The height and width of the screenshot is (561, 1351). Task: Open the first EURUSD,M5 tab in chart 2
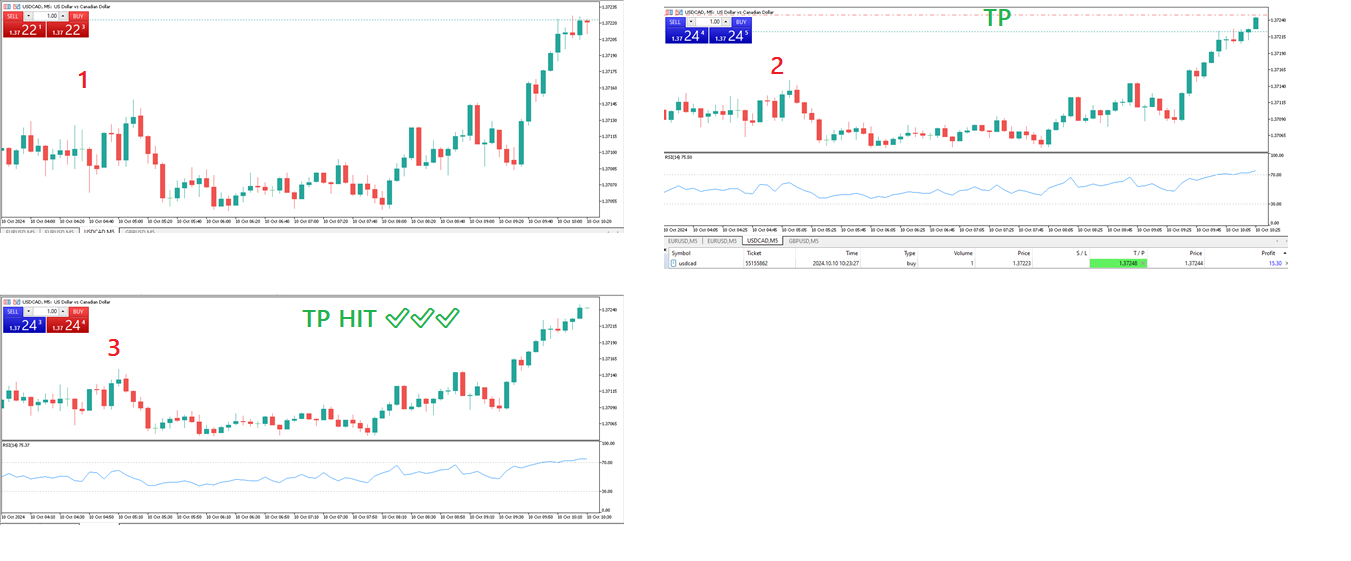(x=685, y=241)
